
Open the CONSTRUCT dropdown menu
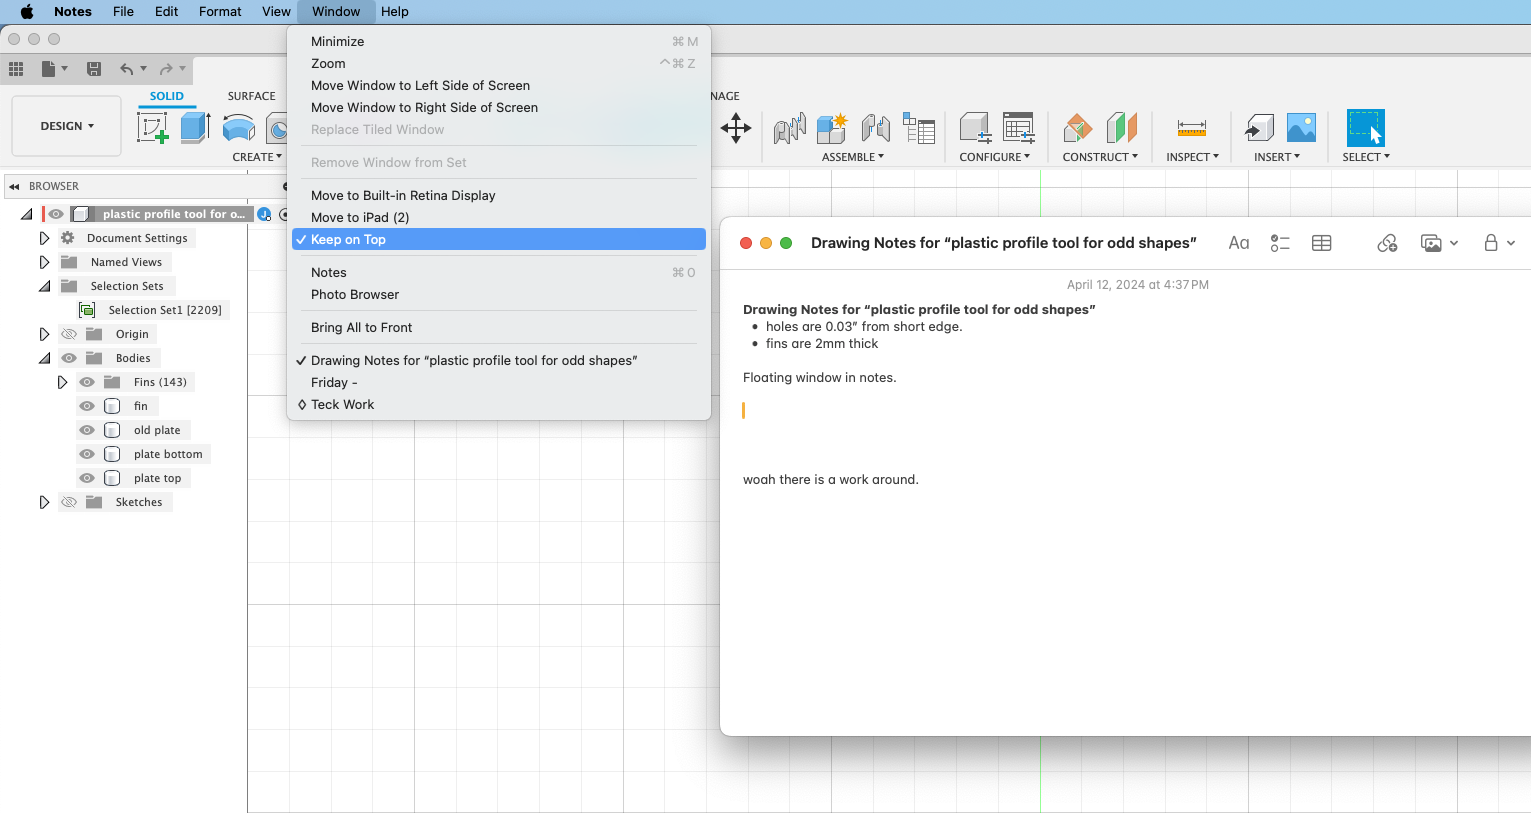pos(1100,157)
